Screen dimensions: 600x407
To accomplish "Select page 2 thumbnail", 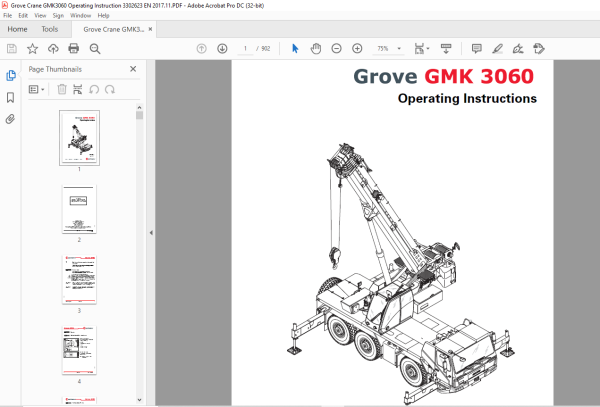I will coord(79,209).
